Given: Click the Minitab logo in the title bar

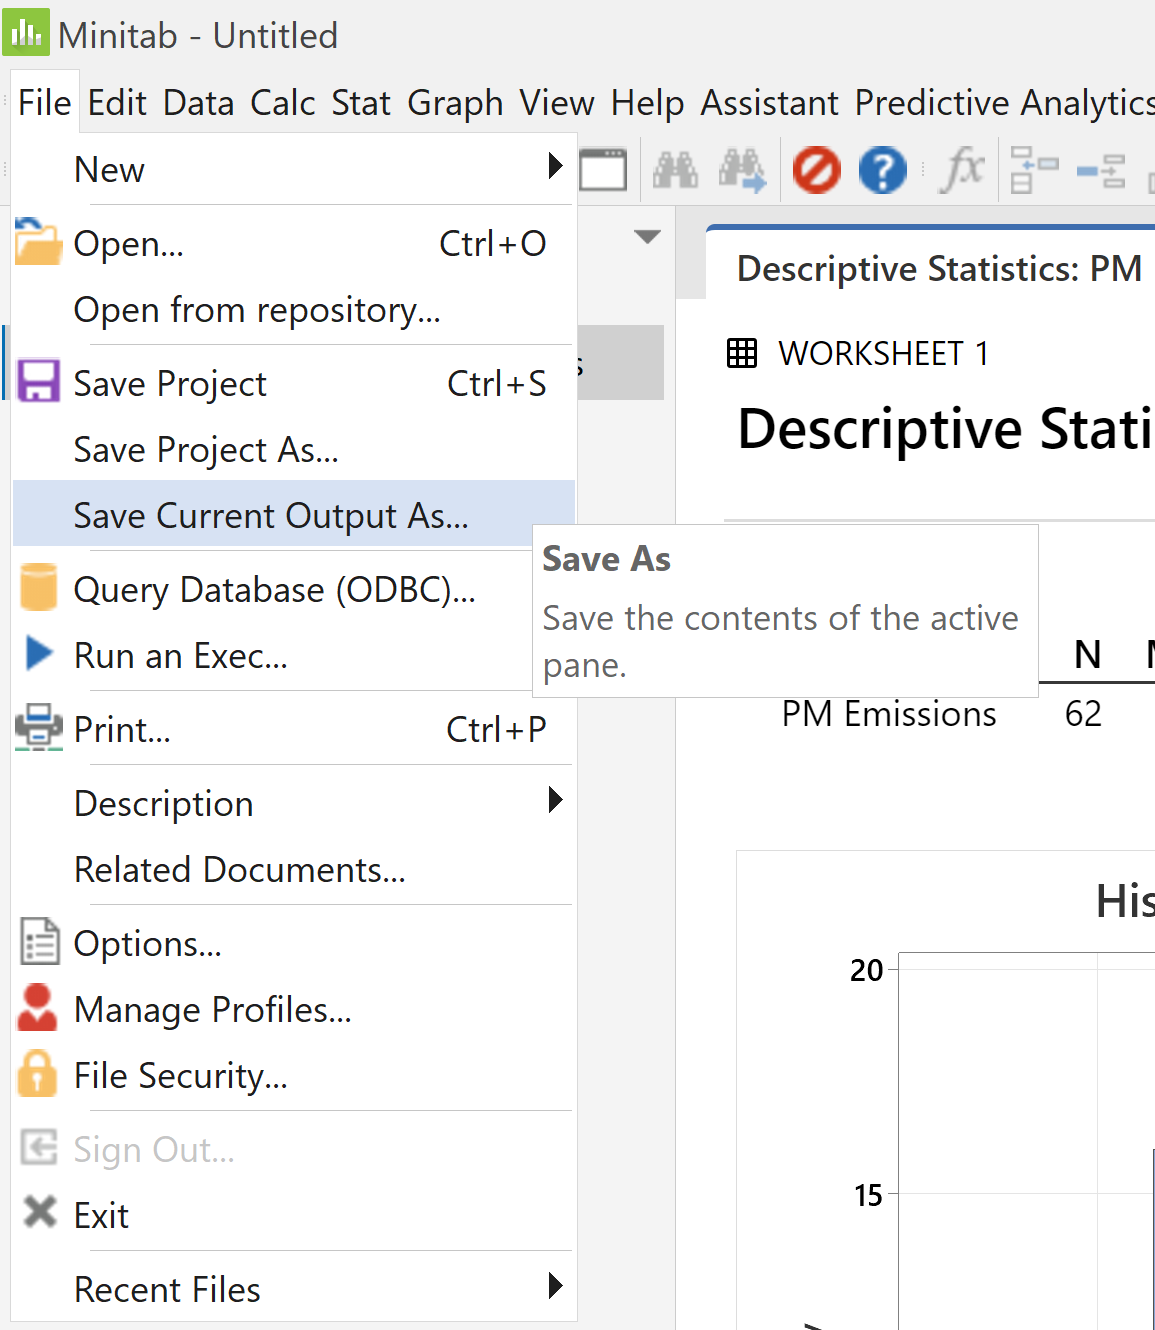Looking at the screenshot, I should (26, 32).
